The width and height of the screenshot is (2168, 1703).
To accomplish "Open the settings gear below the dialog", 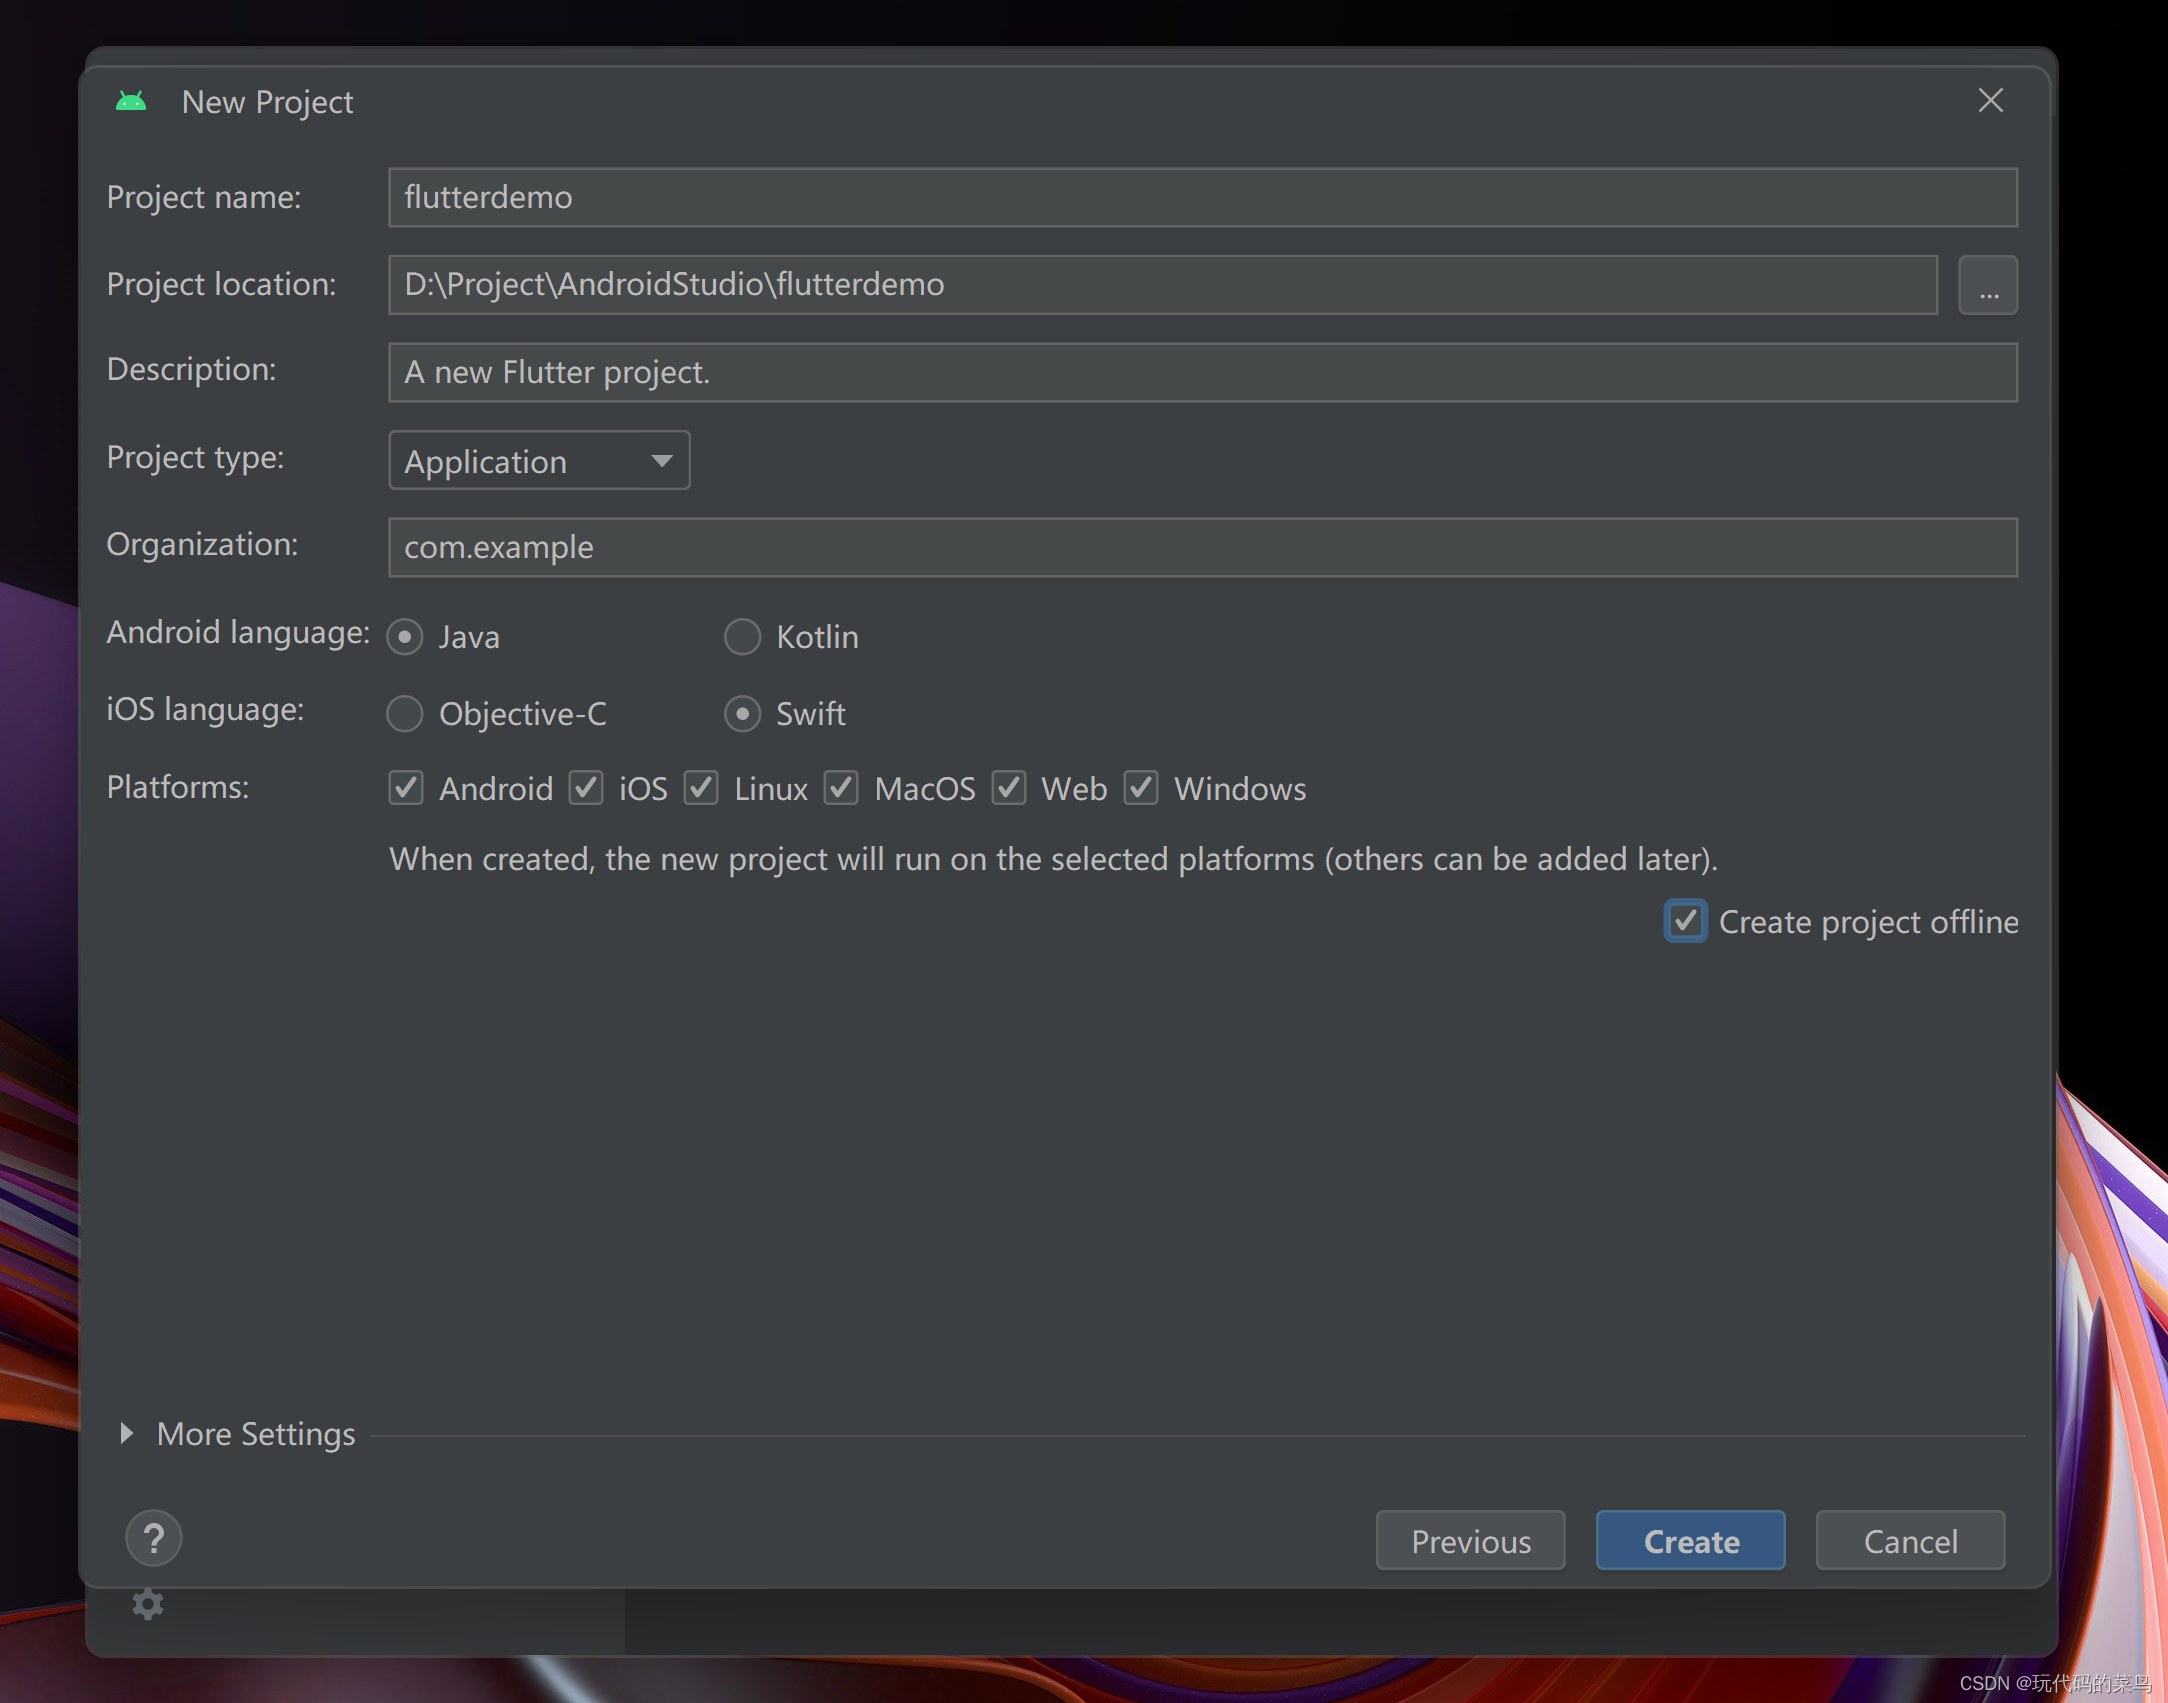I will (148, 1604).
